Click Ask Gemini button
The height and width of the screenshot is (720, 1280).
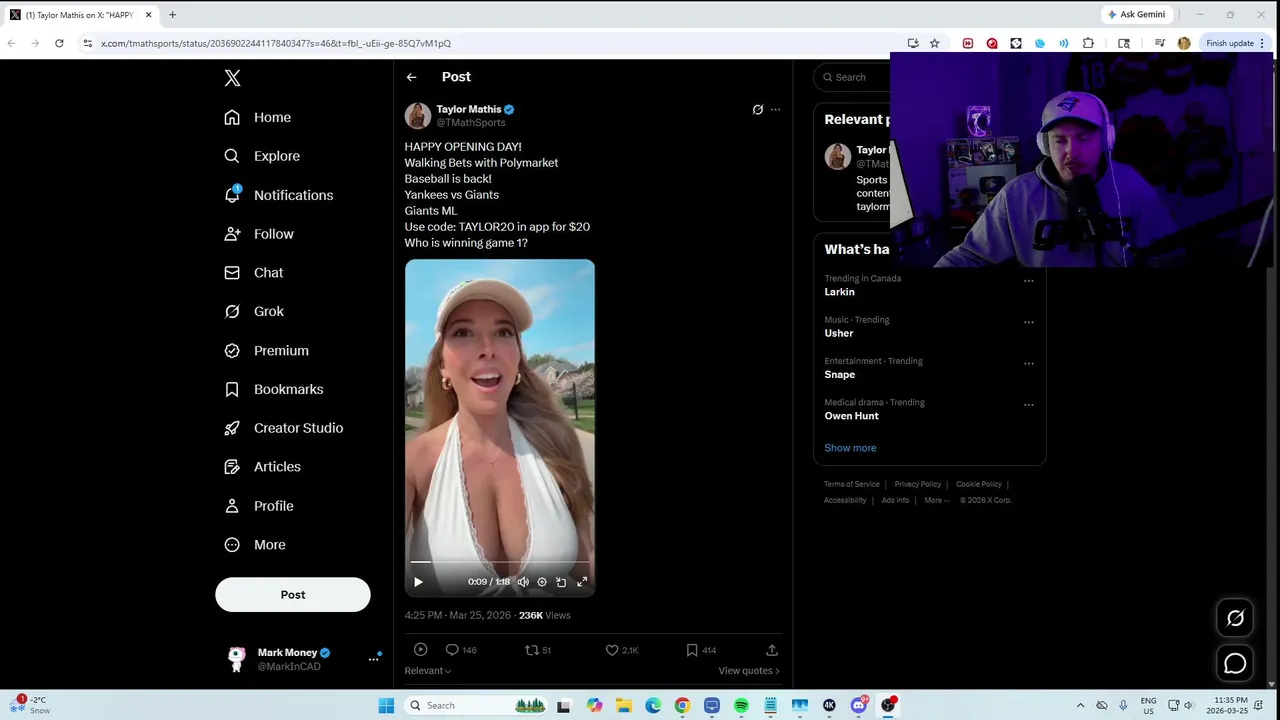(x=1136, y=15)
